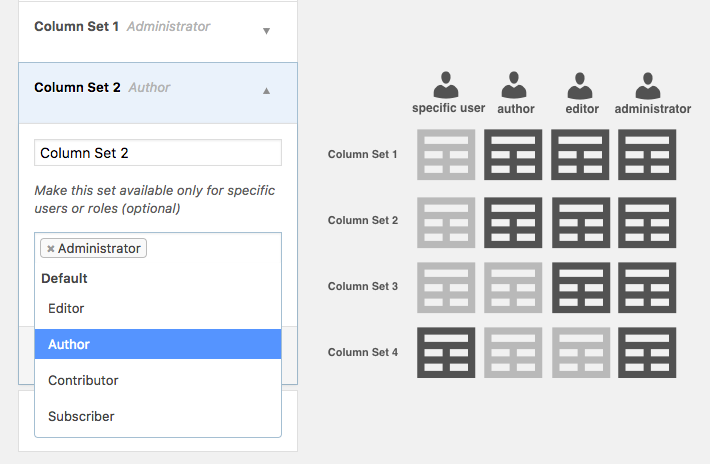The height and width of the screenshot is (464, 710).
Task: Click the editor person icon
Action: 580,86
